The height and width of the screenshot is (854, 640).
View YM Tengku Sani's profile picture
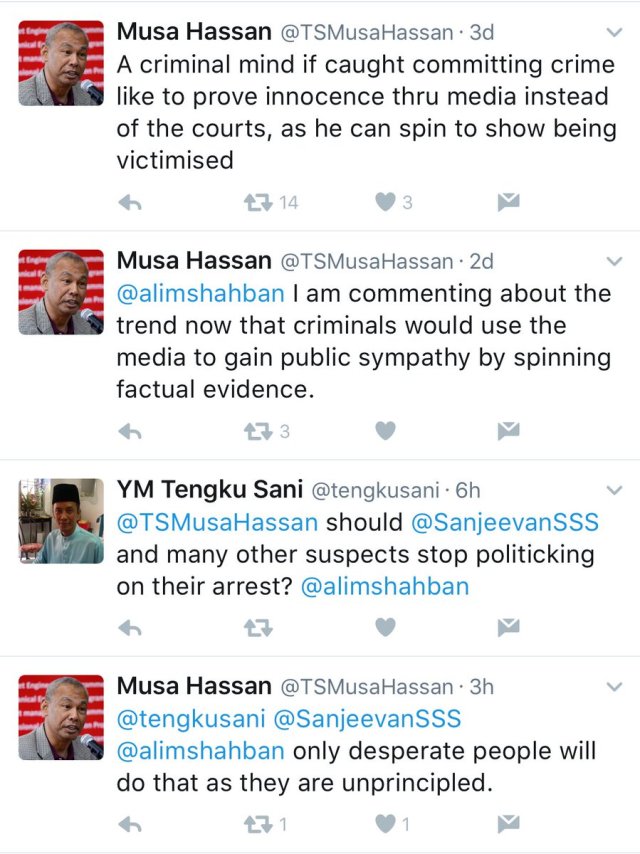[61, 521]
